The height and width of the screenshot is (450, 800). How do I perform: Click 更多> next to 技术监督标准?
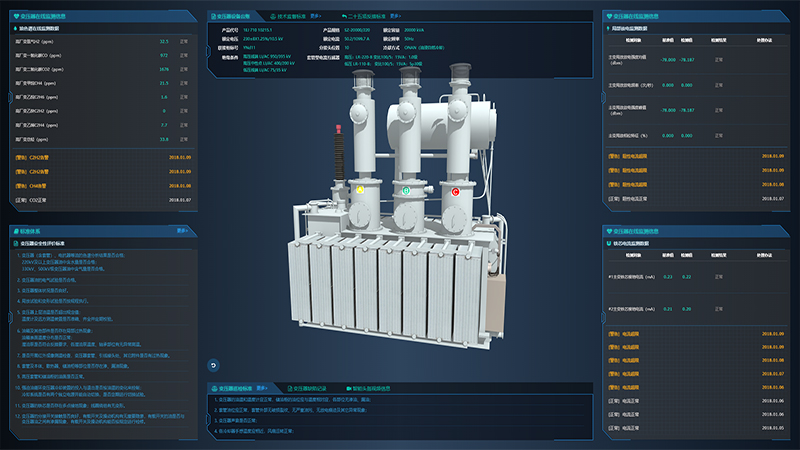[x=315, y=16]
